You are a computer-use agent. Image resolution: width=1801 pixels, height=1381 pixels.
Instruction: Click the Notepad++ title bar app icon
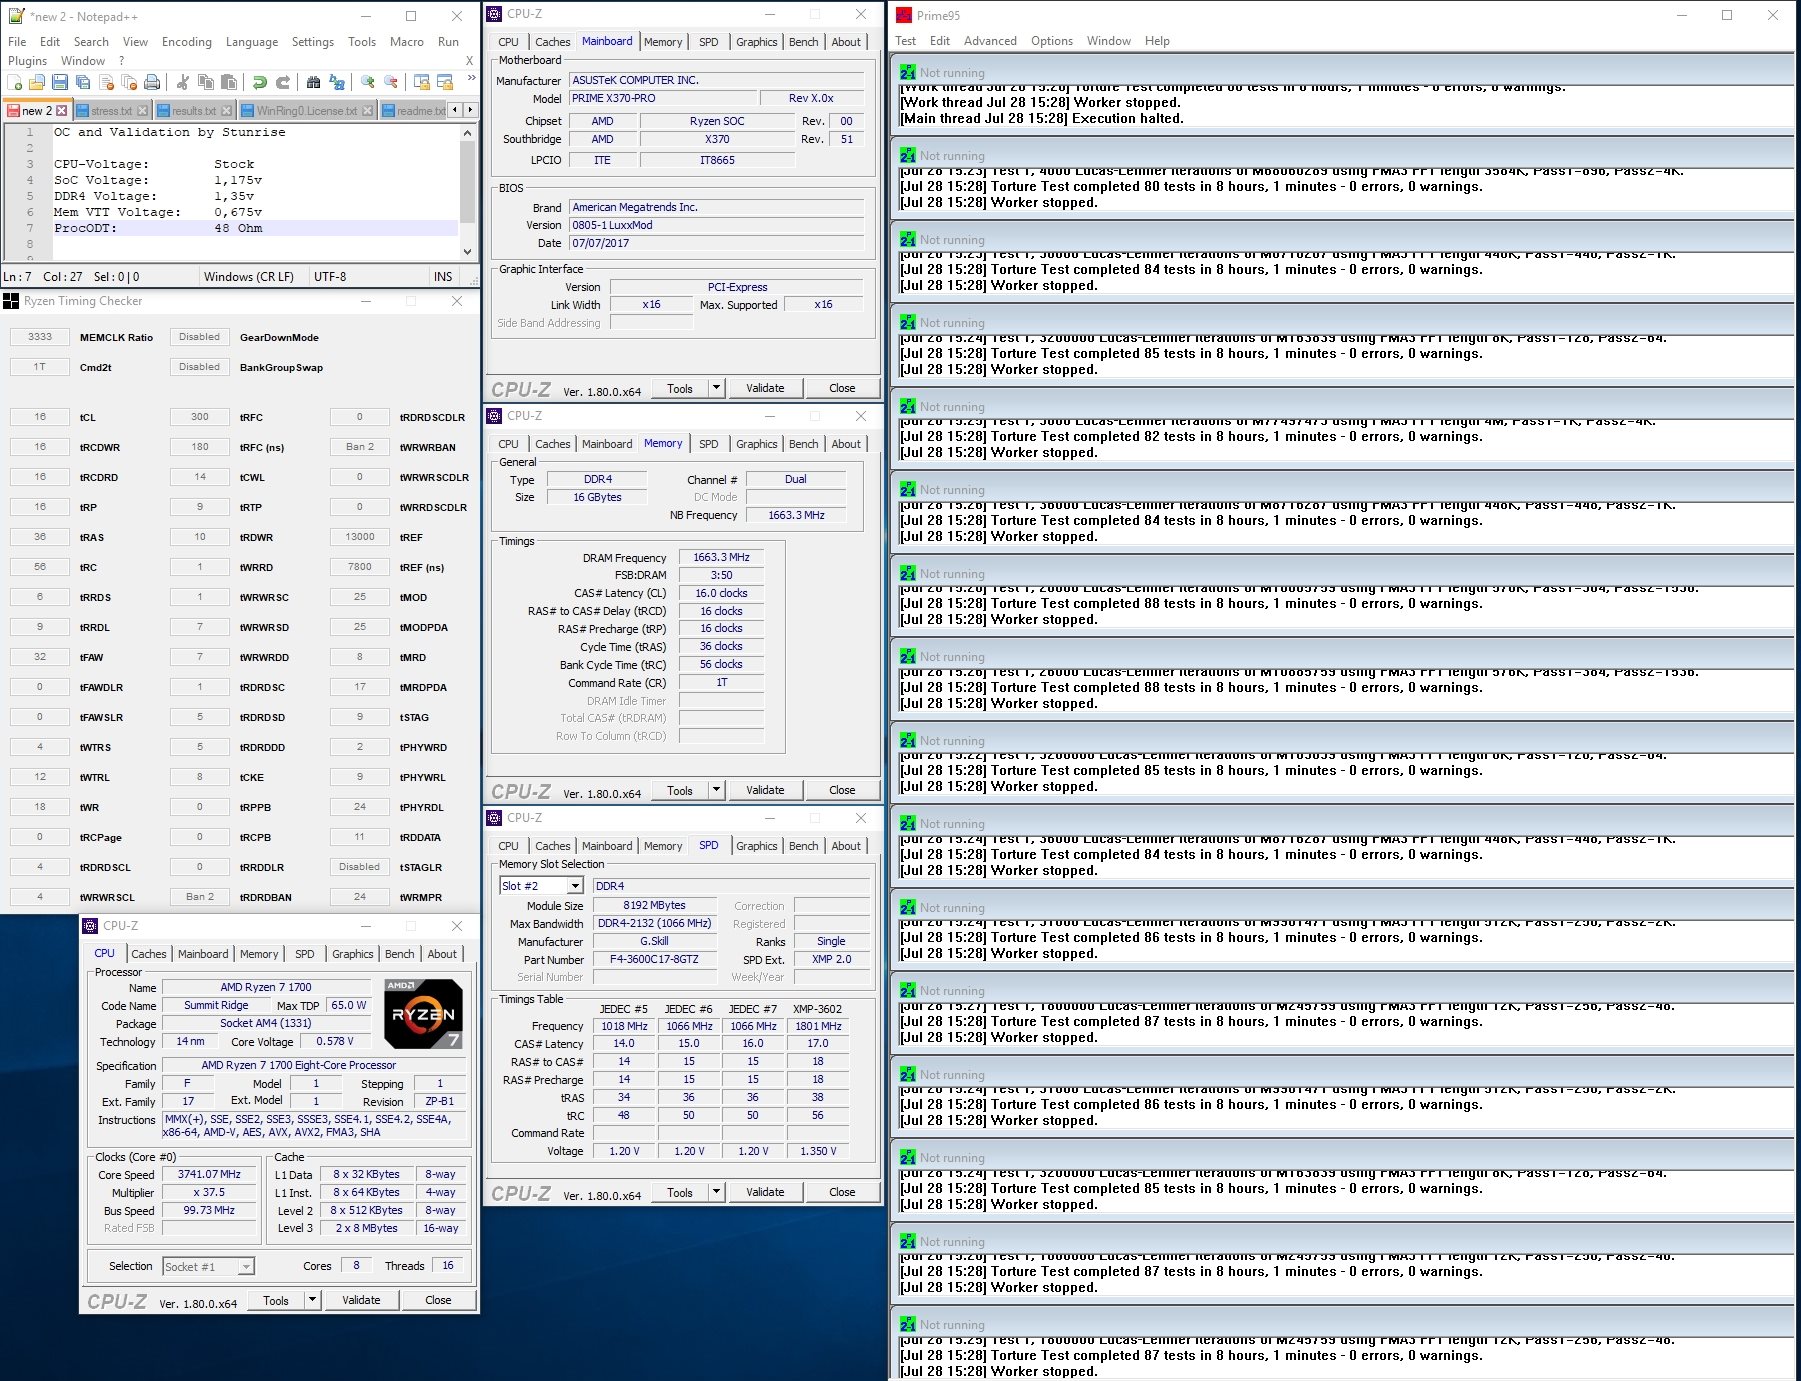click(16, 16)
